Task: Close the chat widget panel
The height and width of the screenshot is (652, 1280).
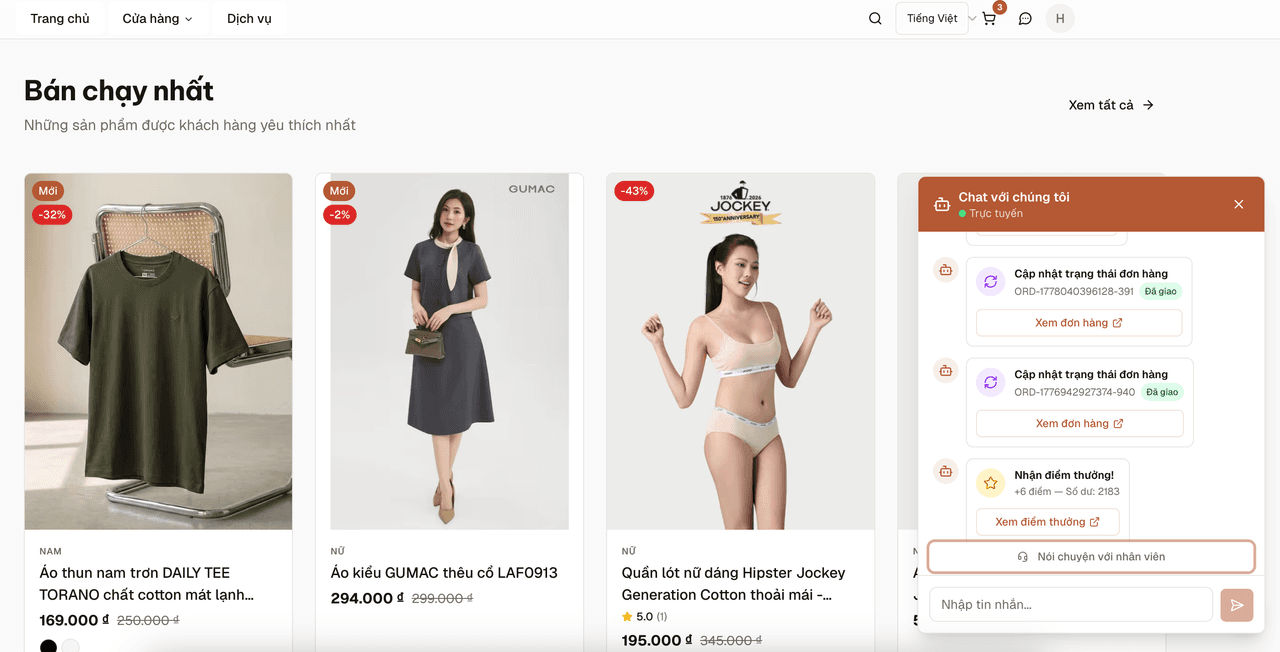Action: tap(1239, 204)
